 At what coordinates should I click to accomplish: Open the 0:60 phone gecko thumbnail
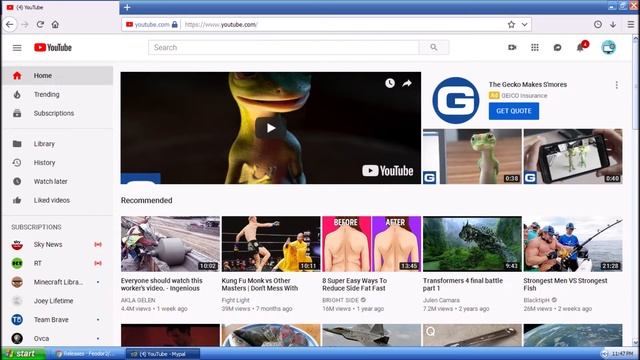pos(573,156)
